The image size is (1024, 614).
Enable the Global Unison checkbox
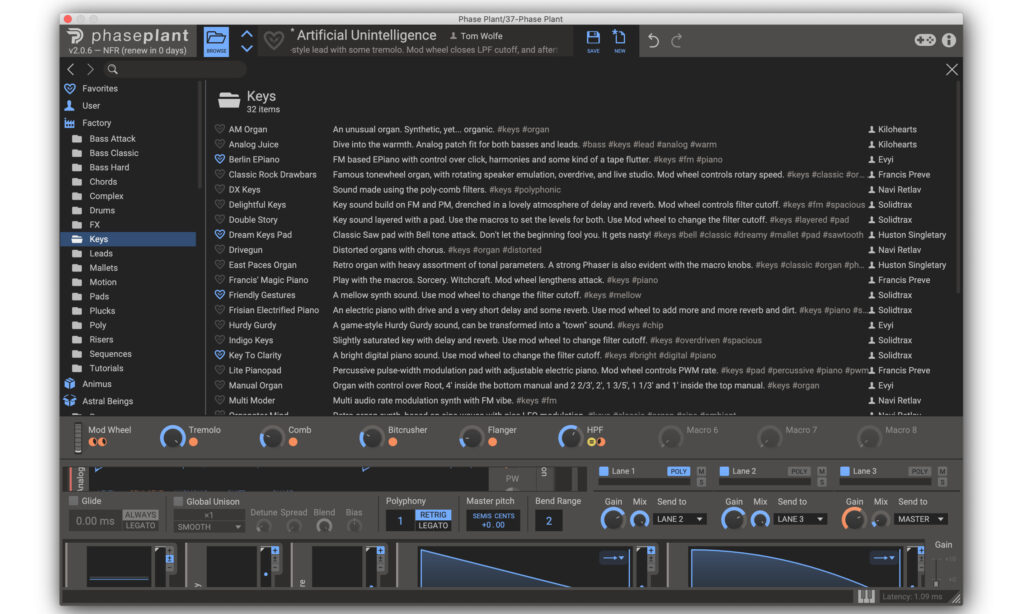coord(178,502)
